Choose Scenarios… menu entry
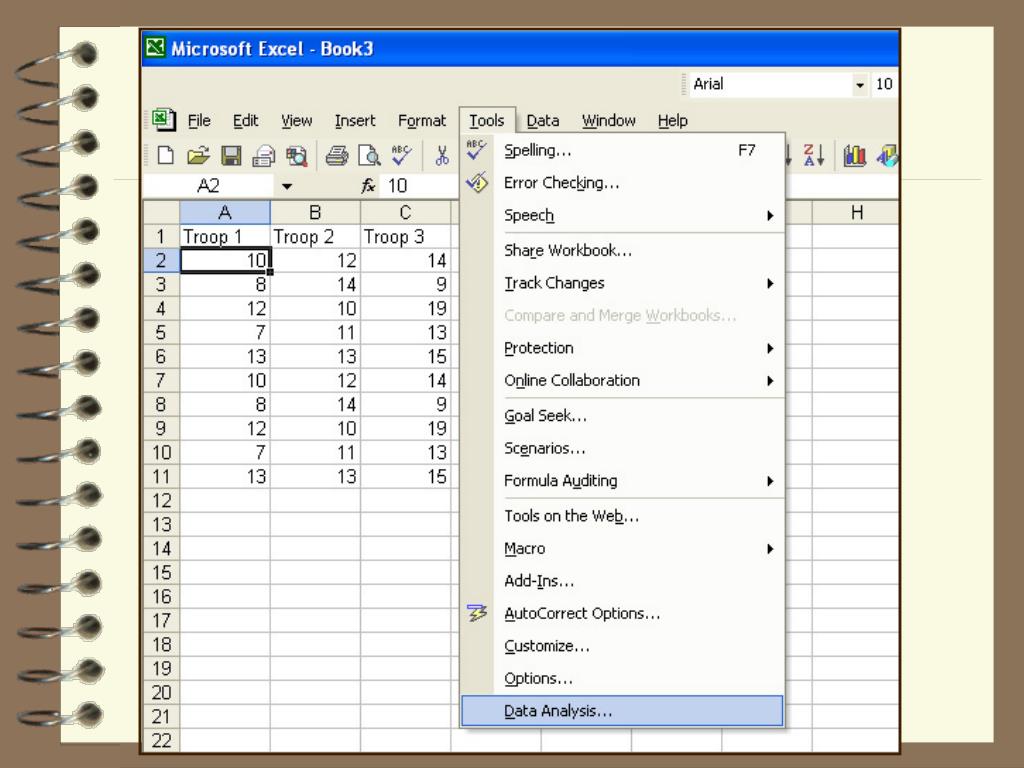The height and width of the screenshot is (768, 1024). pos(622,449)
